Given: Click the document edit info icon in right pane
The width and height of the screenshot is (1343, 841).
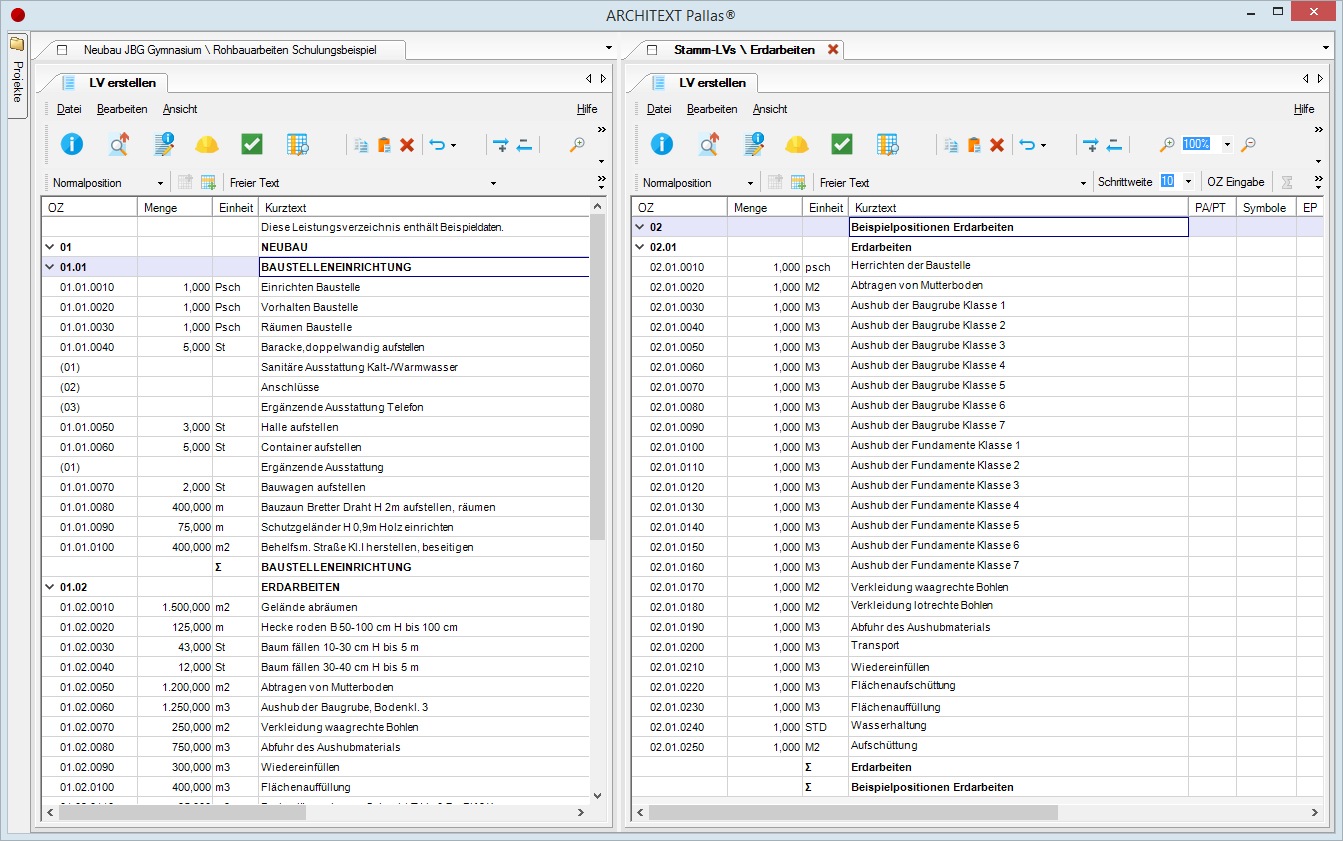Looking at the screenshot, I should pyautogui.click(x=754, y=145).
